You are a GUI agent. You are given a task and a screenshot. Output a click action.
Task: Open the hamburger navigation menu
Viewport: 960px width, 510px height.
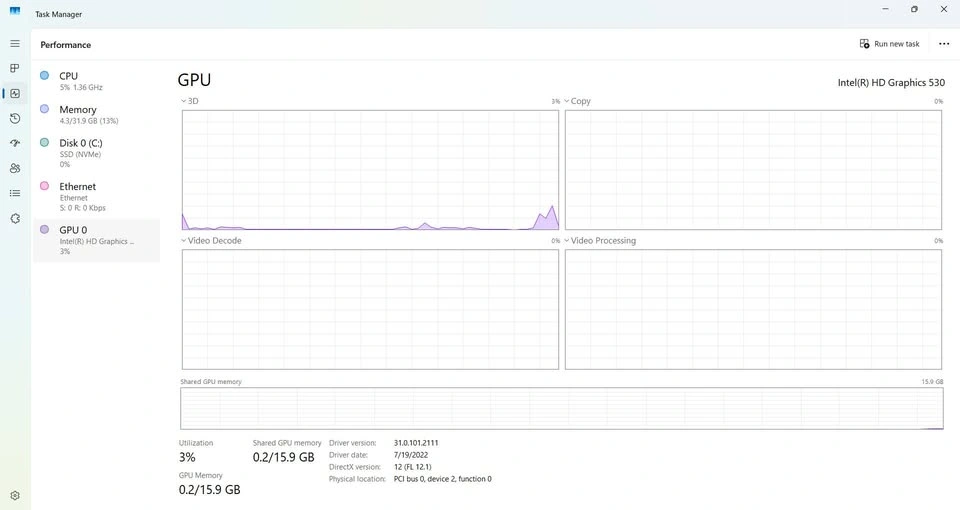point(15,44)
